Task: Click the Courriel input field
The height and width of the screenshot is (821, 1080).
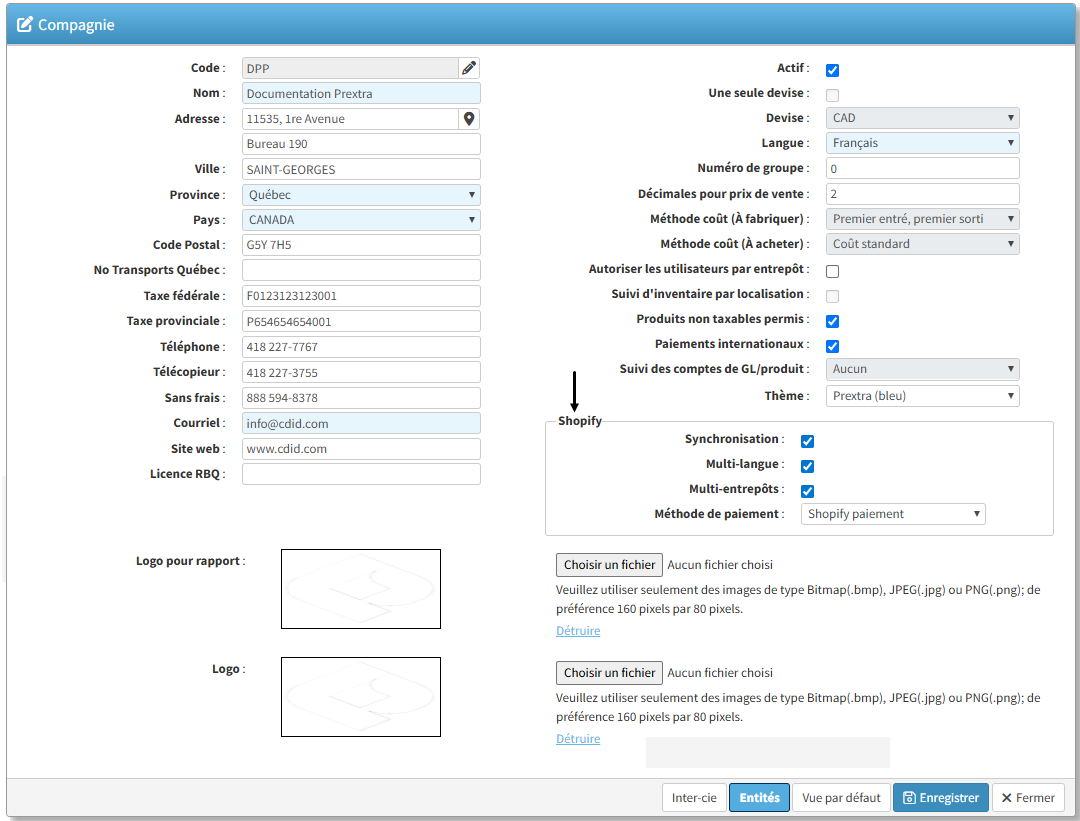Action: [361, 423]
